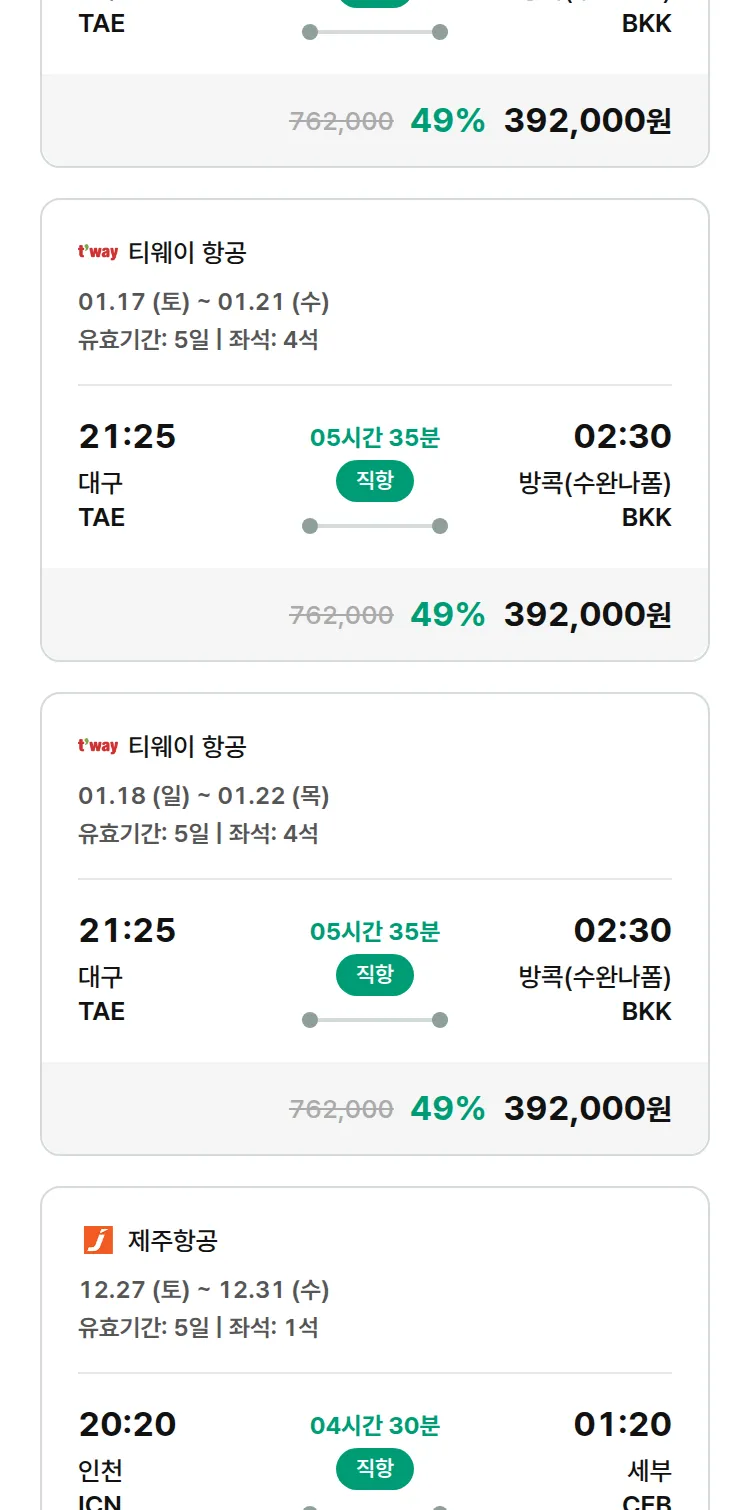The height and width of the screenshot is (1510, 750).
Task: Select the 392,000원 price on the 01.18 flight
Action: pyautogui.click(x=587, y=1108)
